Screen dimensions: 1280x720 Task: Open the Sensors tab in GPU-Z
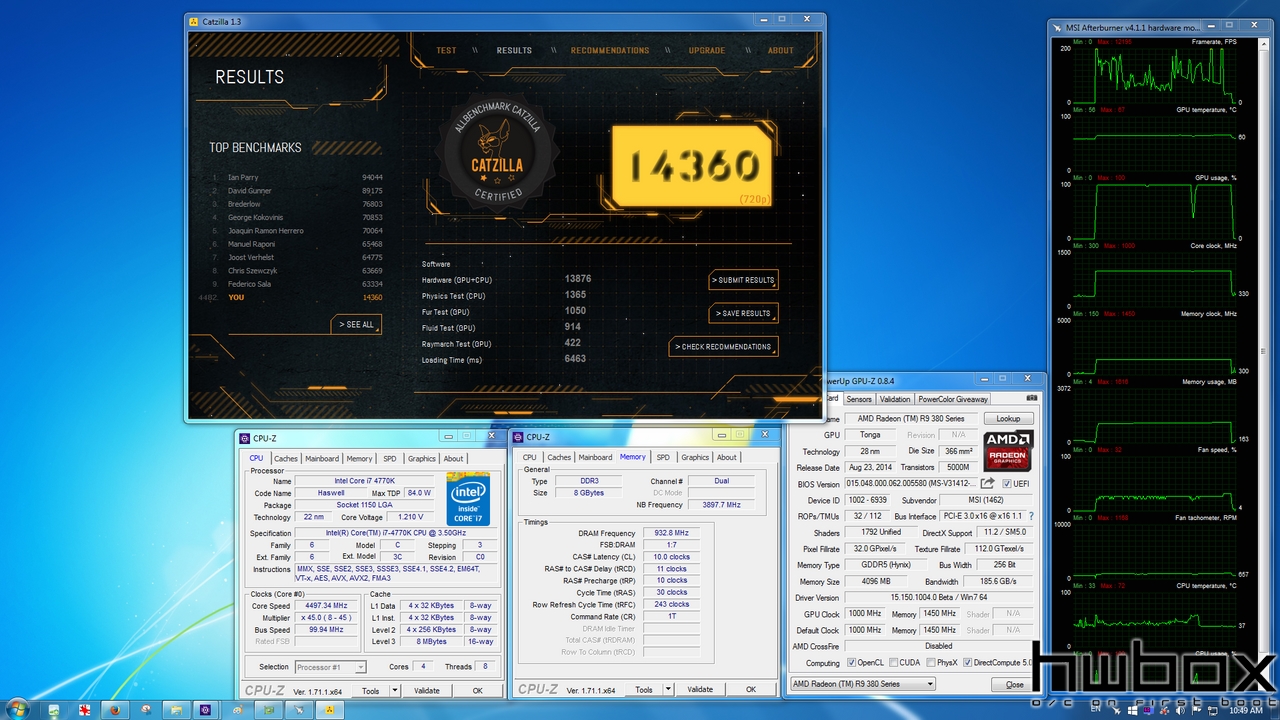click(x=859, y=399)
